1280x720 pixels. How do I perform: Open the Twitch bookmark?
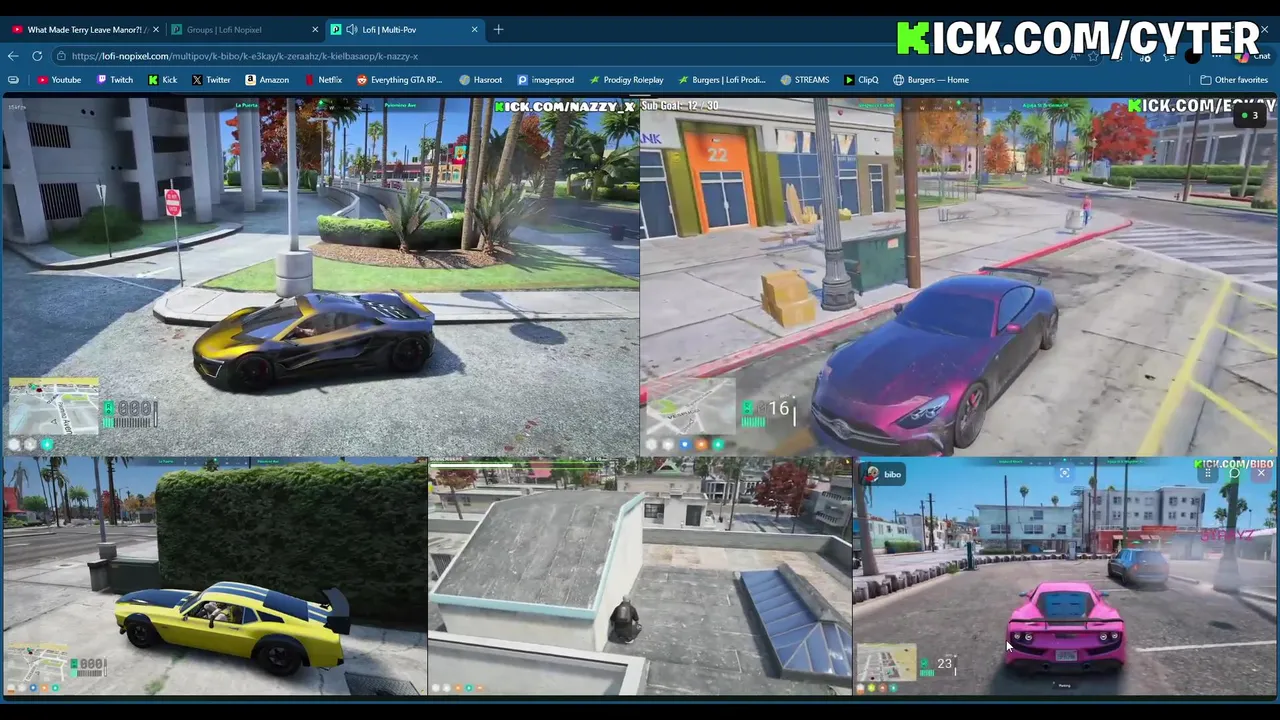click(114, 80)
